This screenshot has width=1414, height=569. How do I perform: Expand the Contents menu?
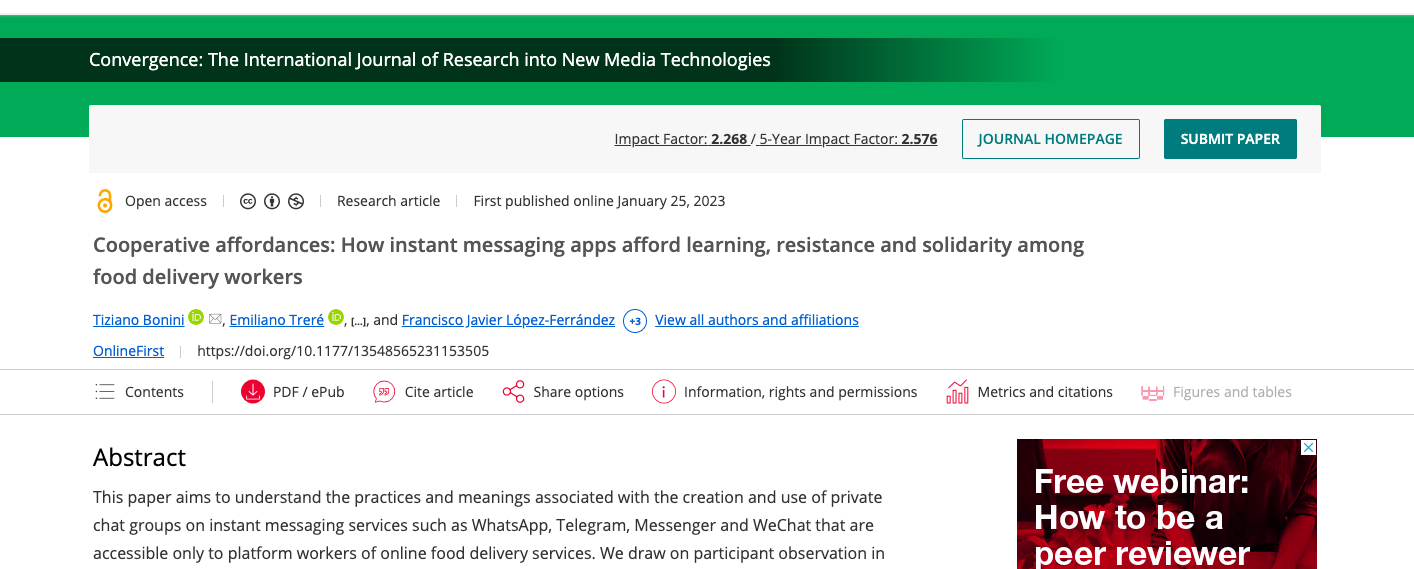click(139, 392)
